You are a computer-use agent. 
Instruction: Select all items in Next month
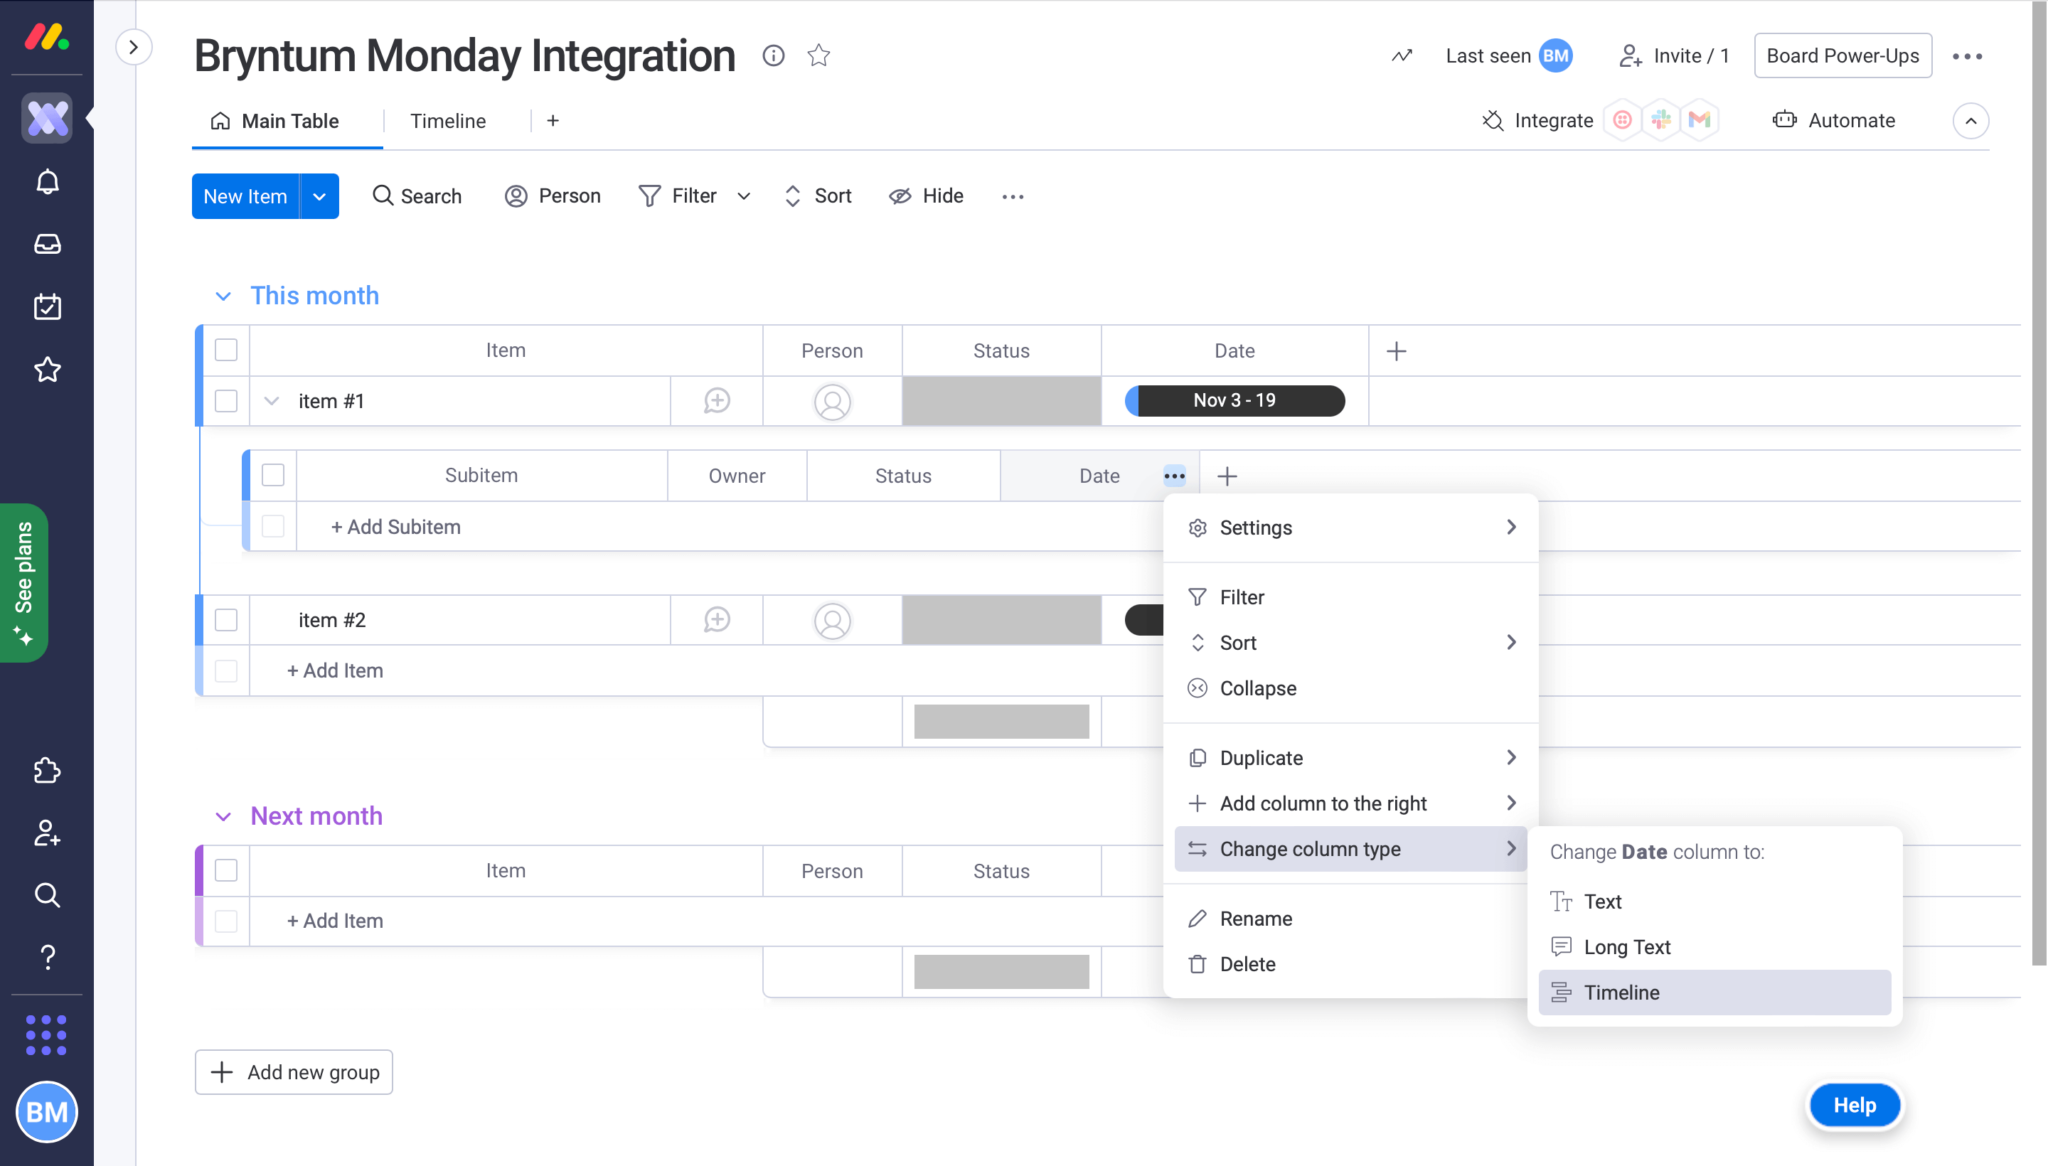tap(226, 870)
